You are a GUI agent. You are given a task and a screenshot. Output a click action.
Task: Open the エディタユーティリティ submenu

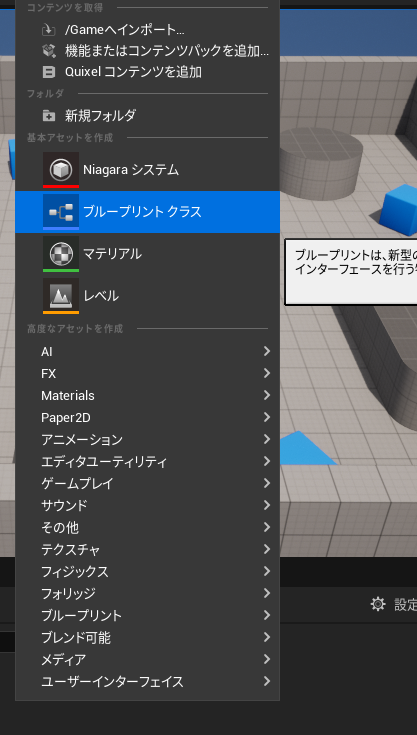[x=147, y=462]
